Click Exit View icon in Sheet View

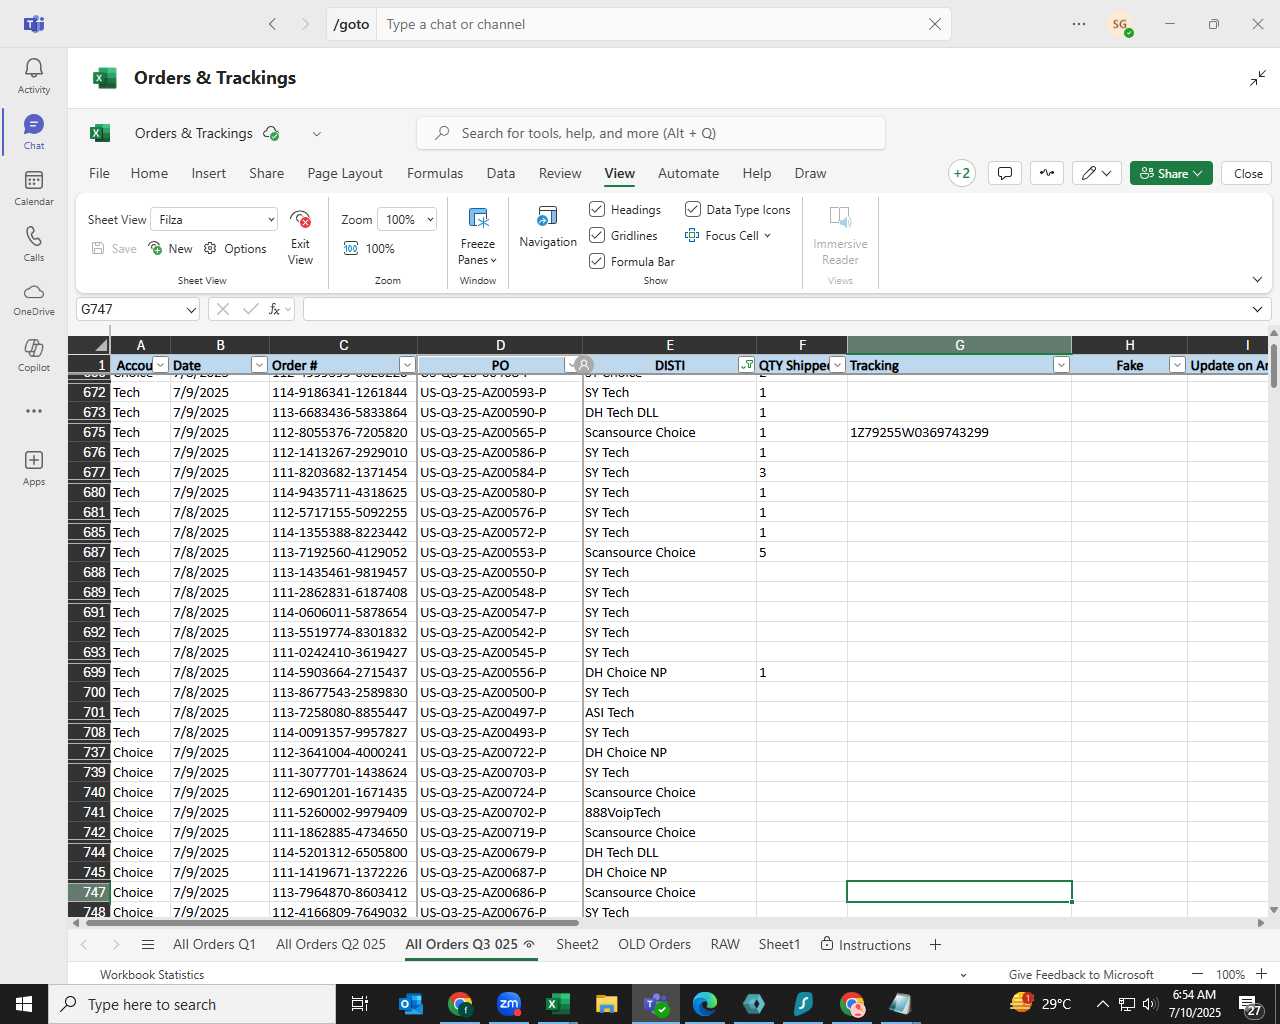click(x=300, y=237)
